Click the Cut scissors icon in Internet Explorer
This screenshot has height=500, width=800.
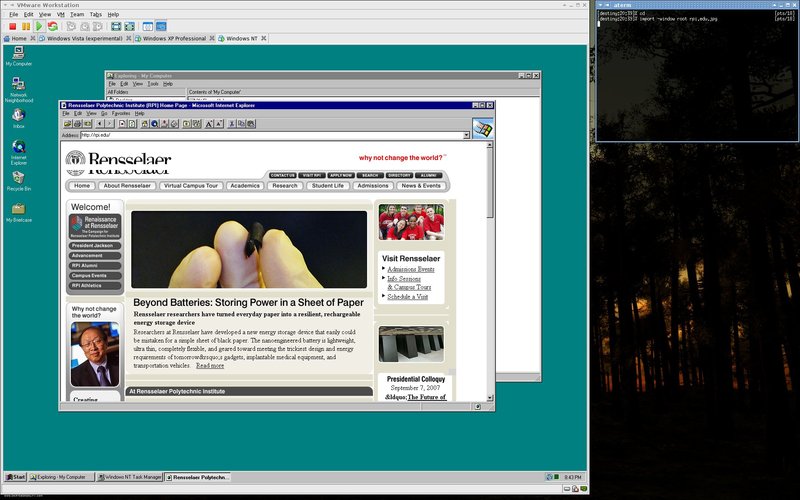[231, 123]
